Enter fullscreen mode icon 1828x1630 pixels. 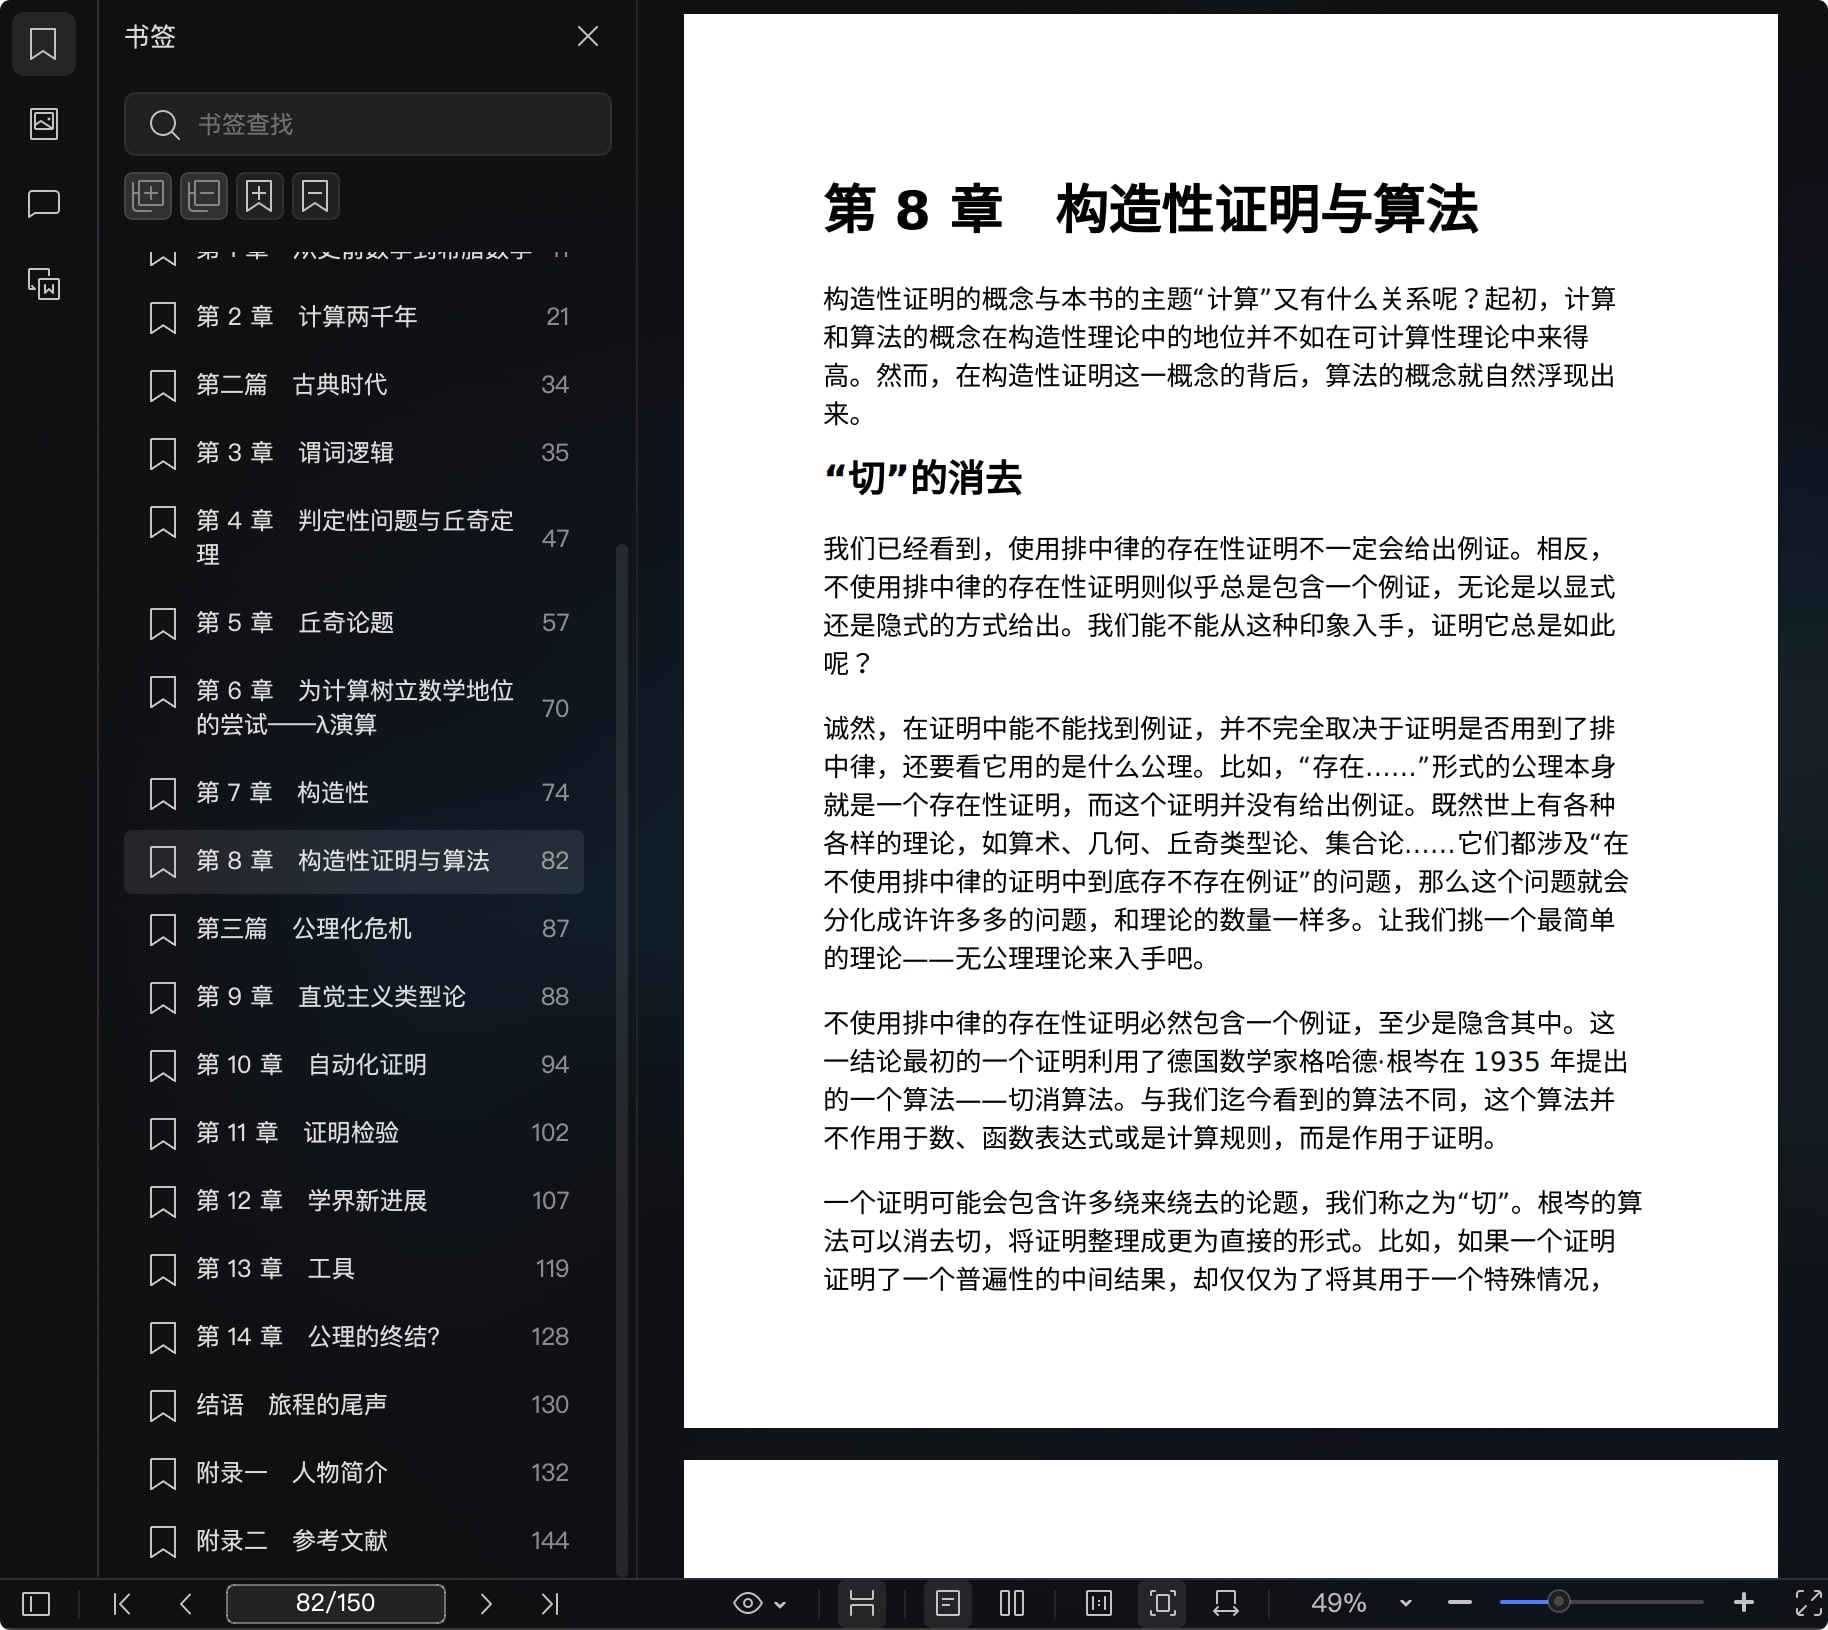pyautogui.click(x=1808, y=1603)
